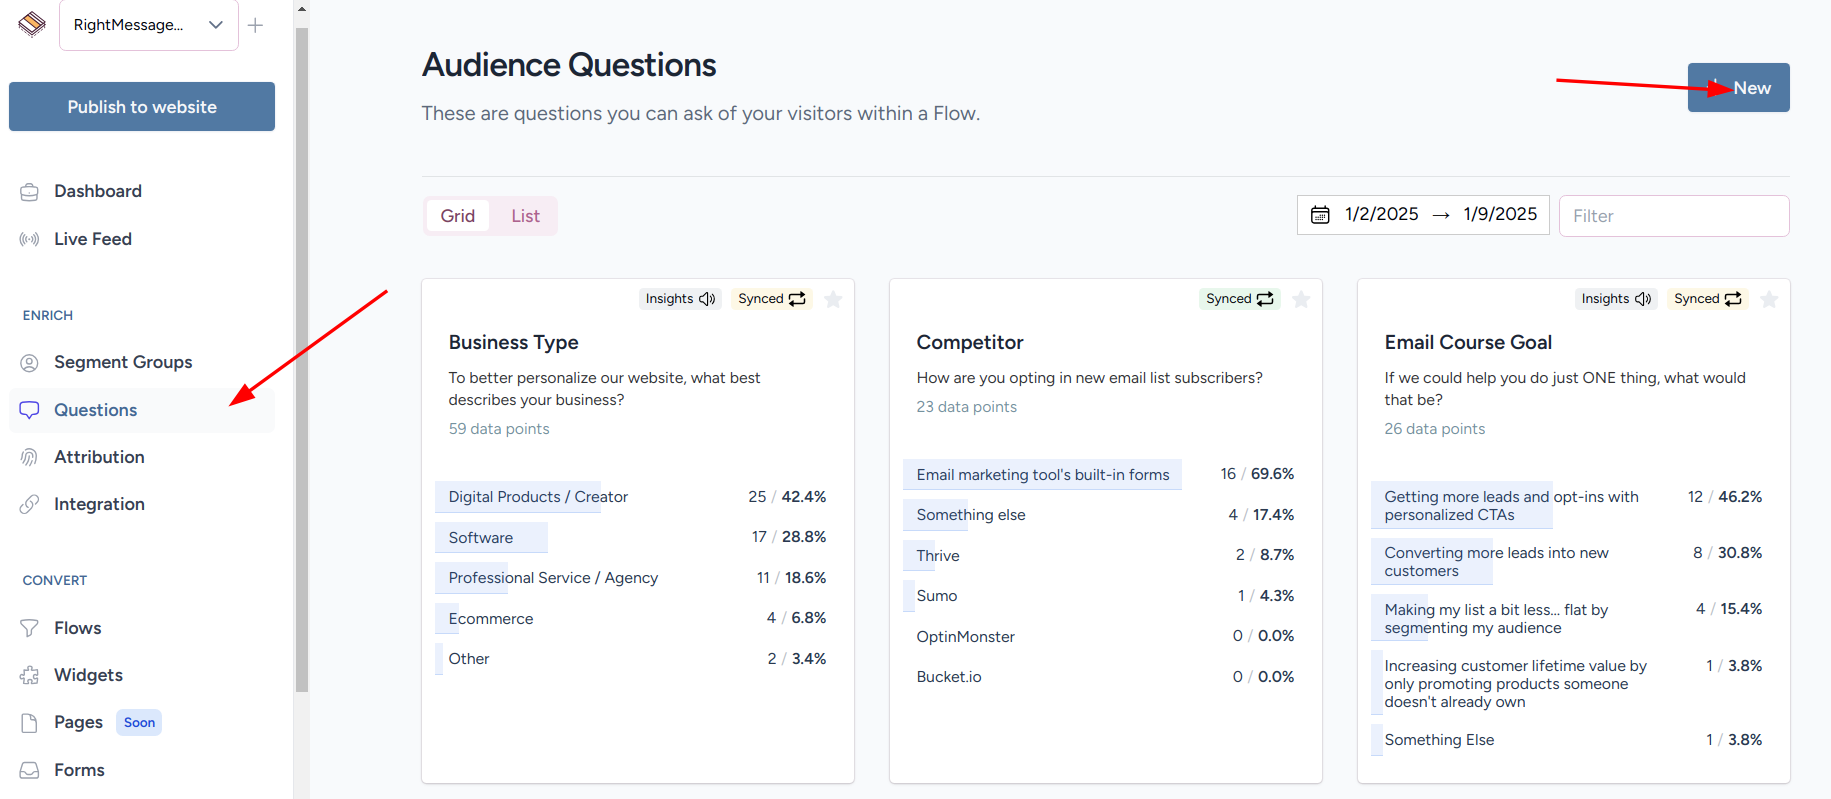Open the Integration section

point(99,504)
